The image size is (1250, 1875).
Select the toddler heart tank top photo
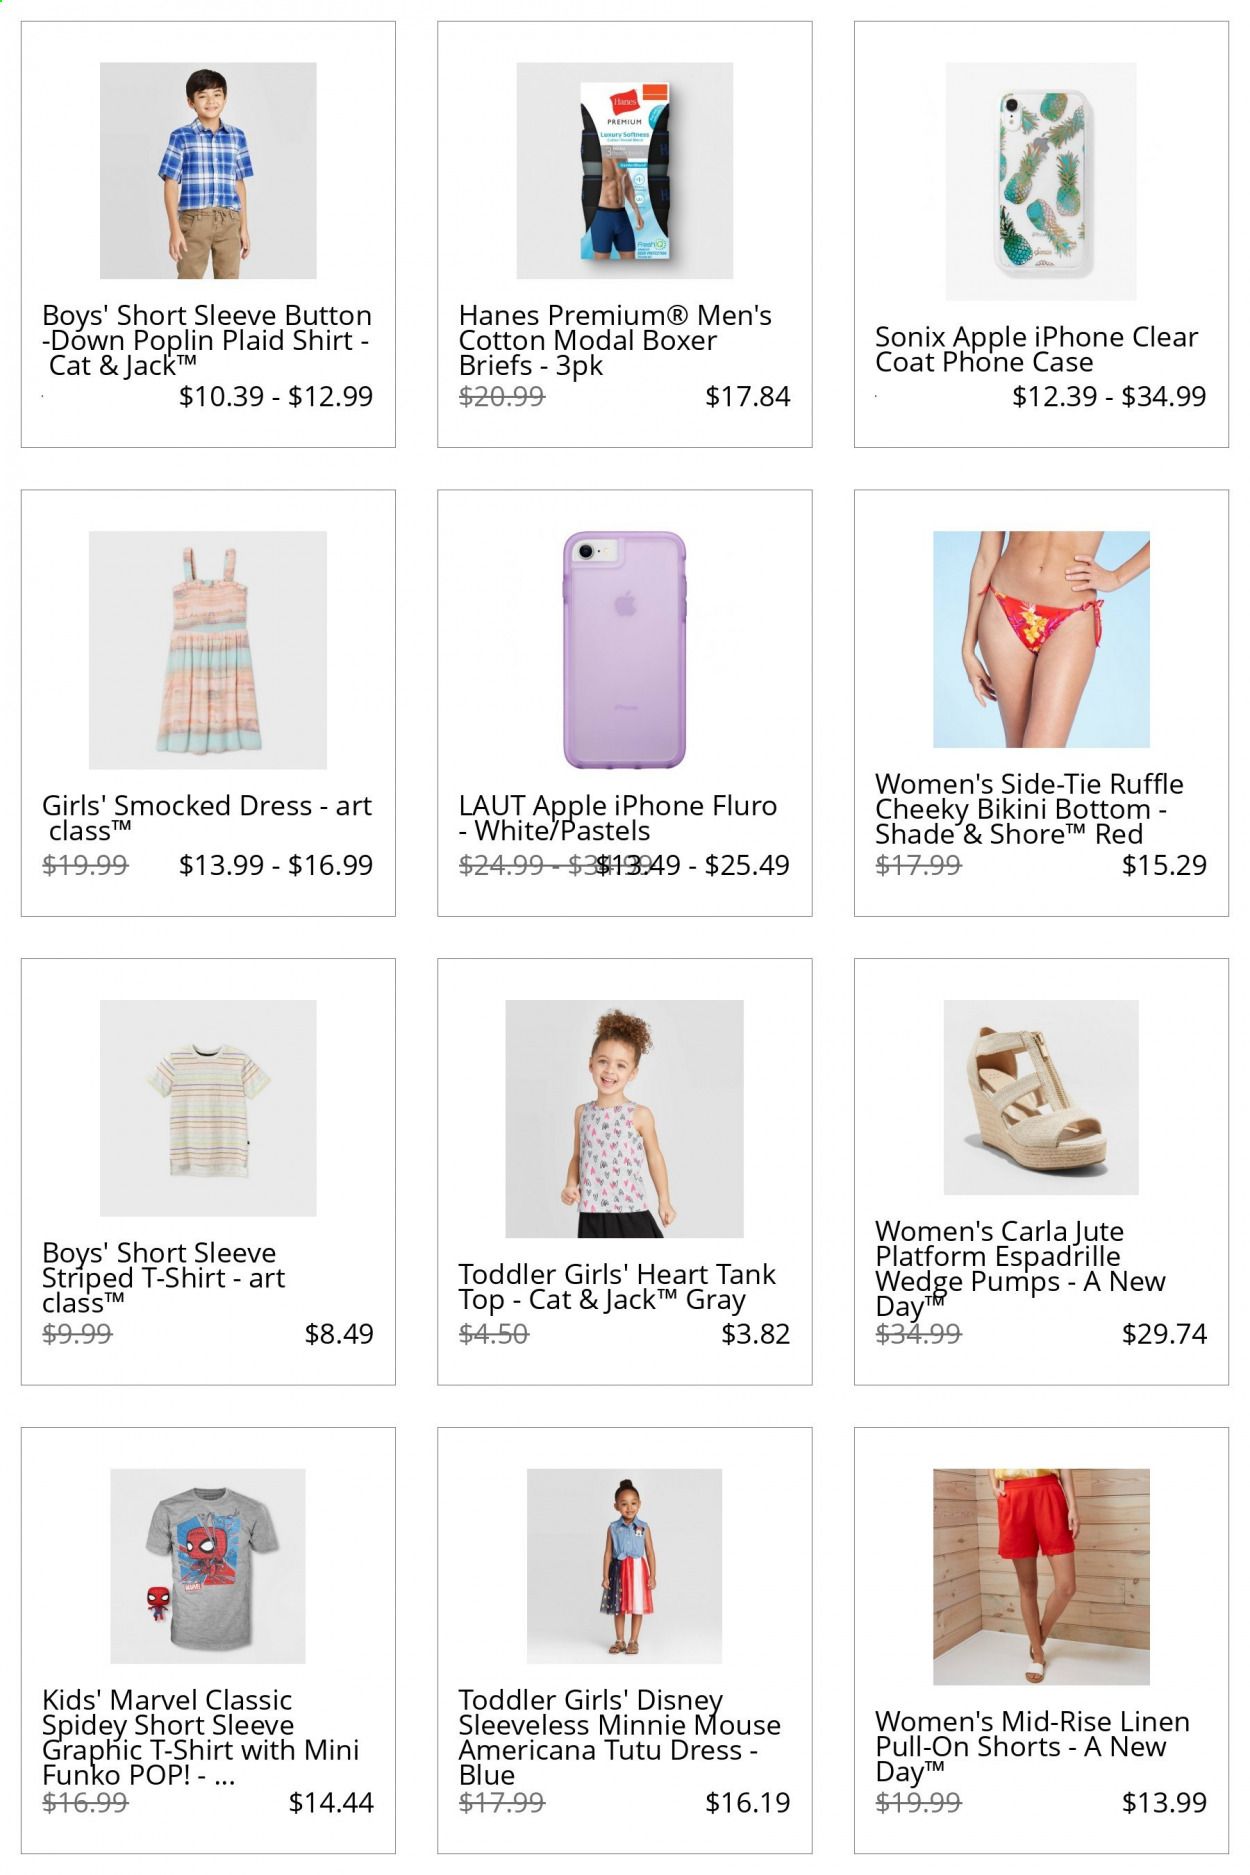625,1119
